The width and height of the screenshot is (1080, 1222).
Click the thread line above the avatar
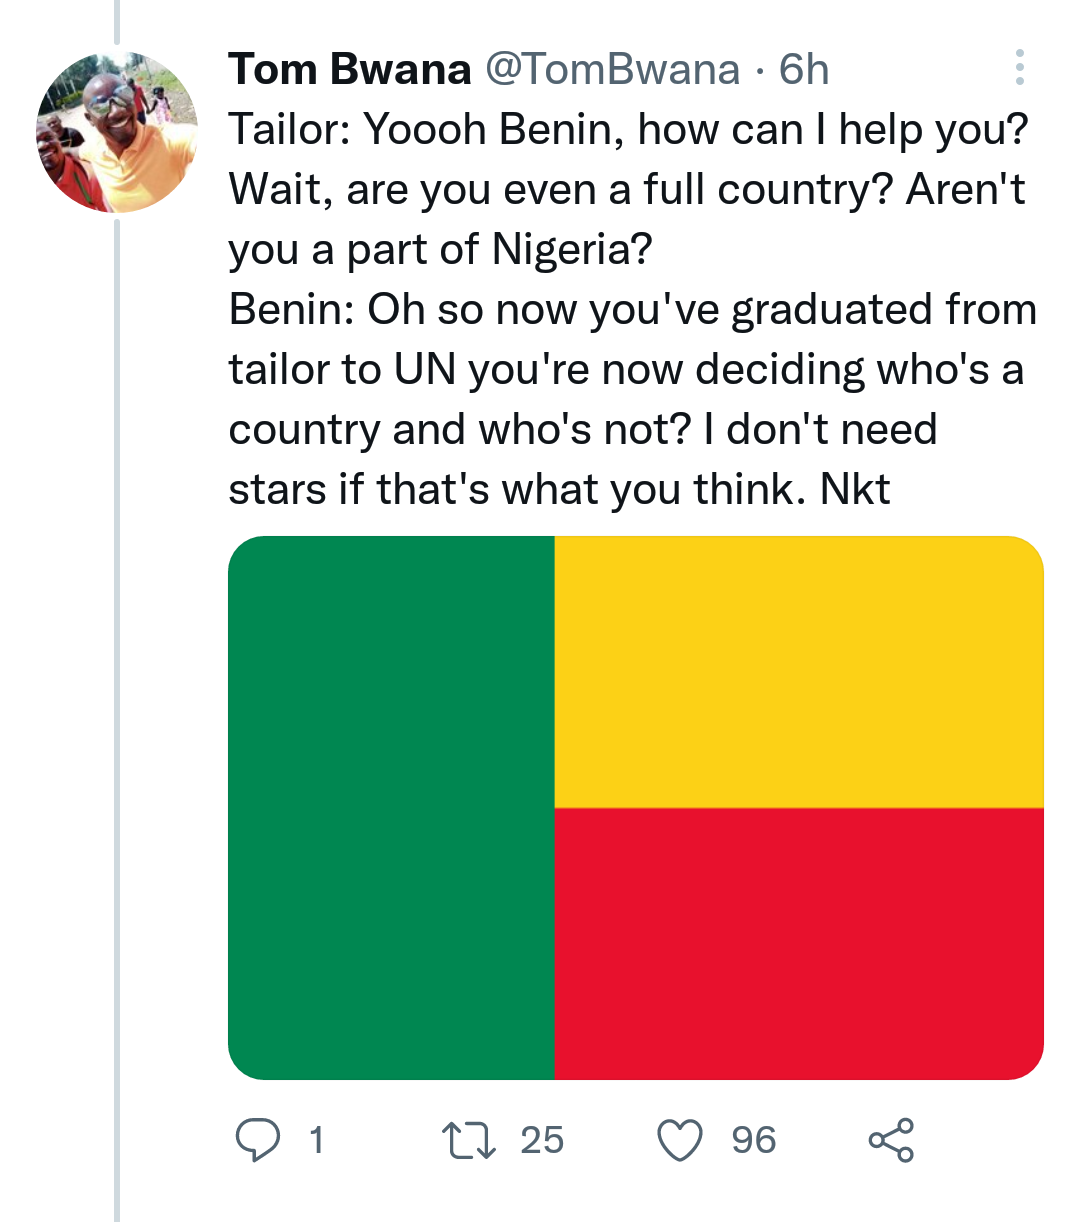[x=117, y=20]
